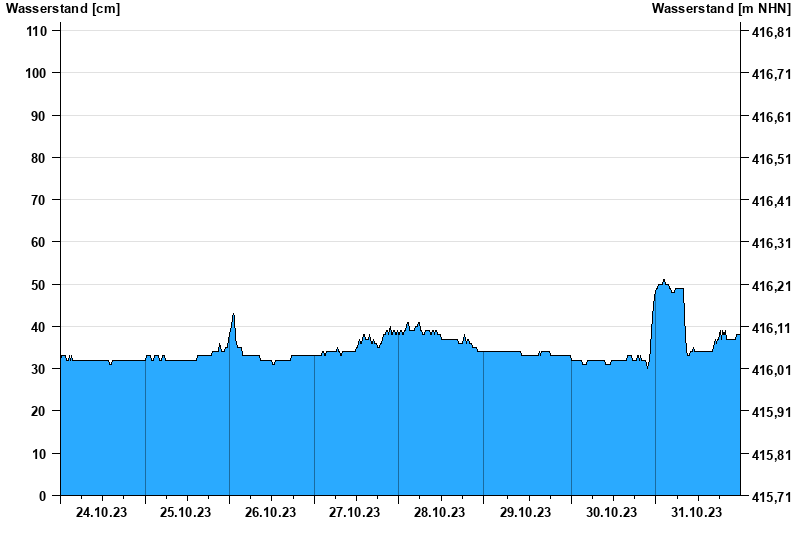
Task: Select the 416,11 right axis value
Action: pos(772,328)
